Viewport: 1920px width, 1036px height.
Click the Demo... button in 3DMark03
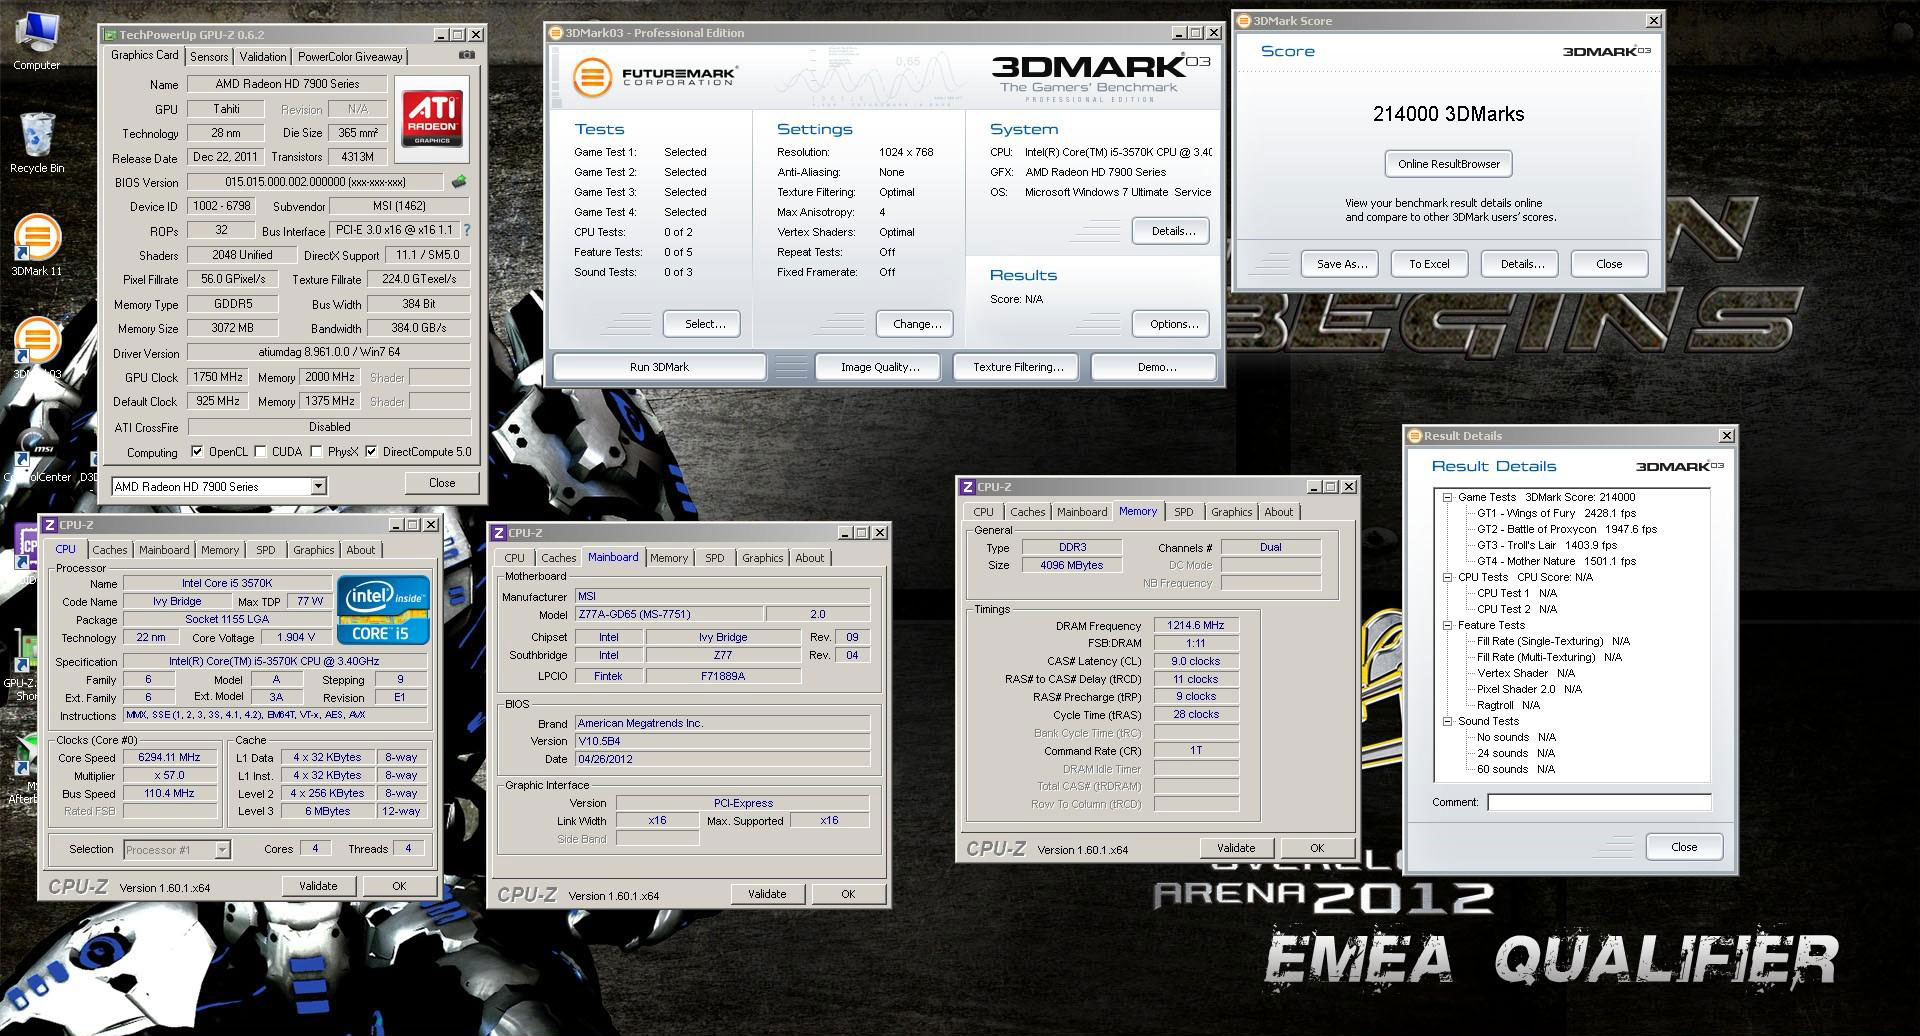tap(1156, 367)
